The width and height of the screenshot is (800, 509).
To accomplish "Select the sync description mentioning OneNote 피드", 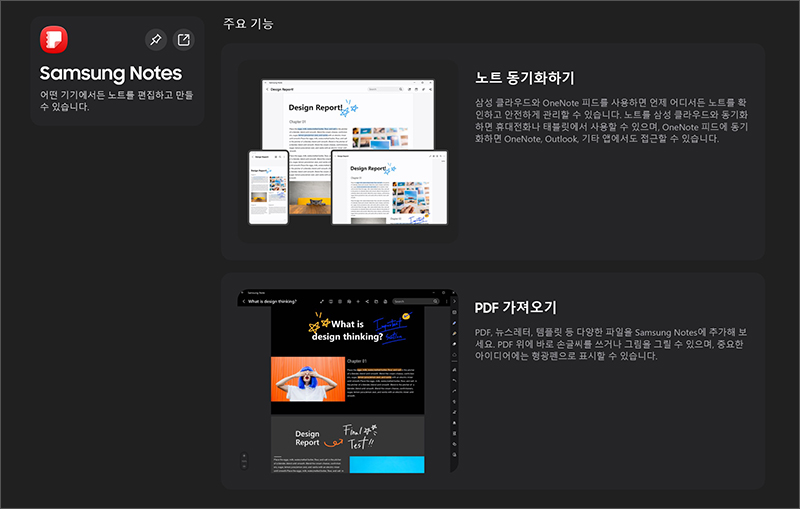I will click(611, 120).
